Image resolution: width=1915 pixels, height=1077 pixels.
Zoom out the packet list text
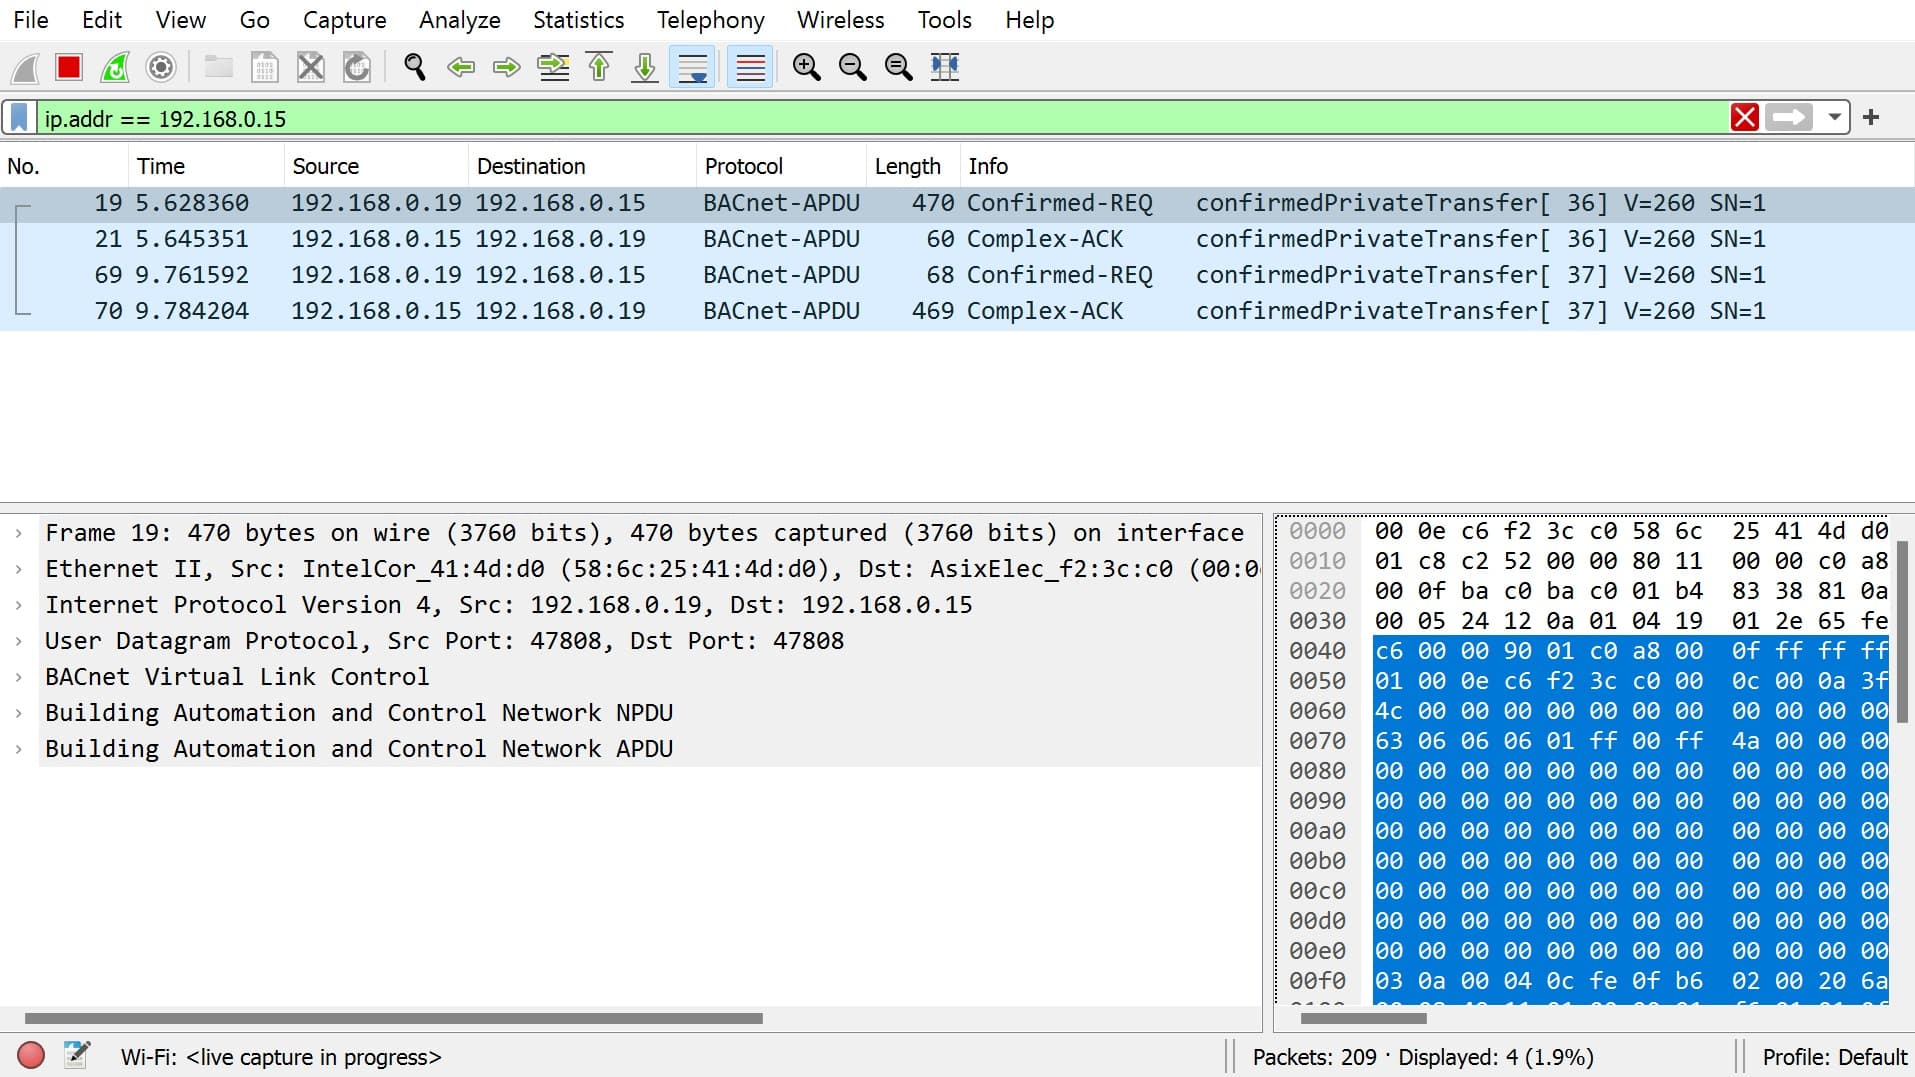[x=852, y=67]
